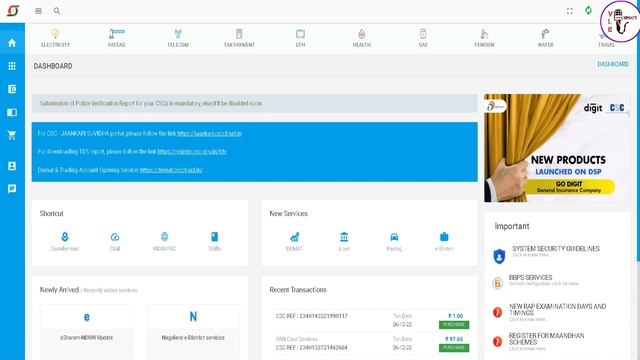Click the police verification notice bar

tap(255, 103)
